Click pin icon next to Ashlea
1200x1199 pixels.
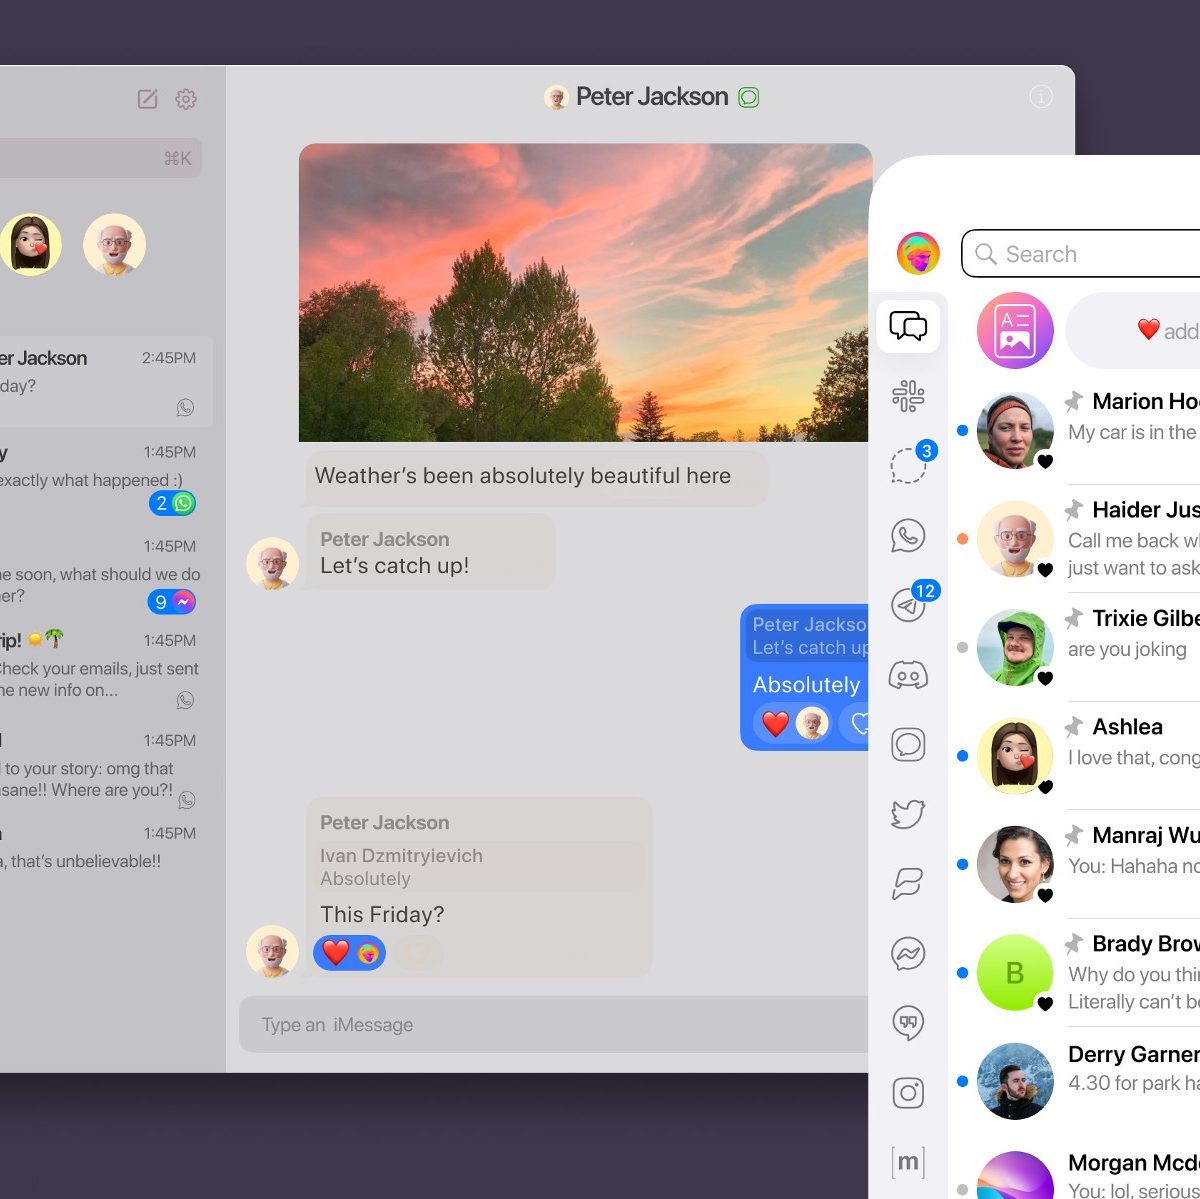coord(1074,726)
